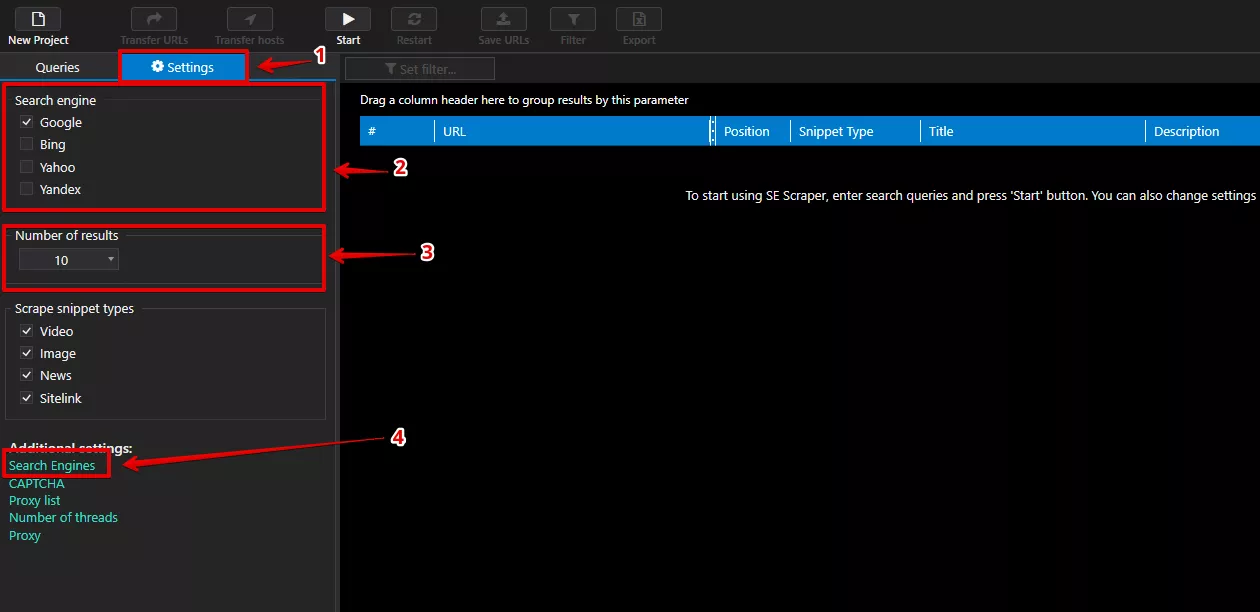The width and height of the screenshot is (1260, 612).
Task: Open the Filter toolbar icon
Action: tap(573, 19)
